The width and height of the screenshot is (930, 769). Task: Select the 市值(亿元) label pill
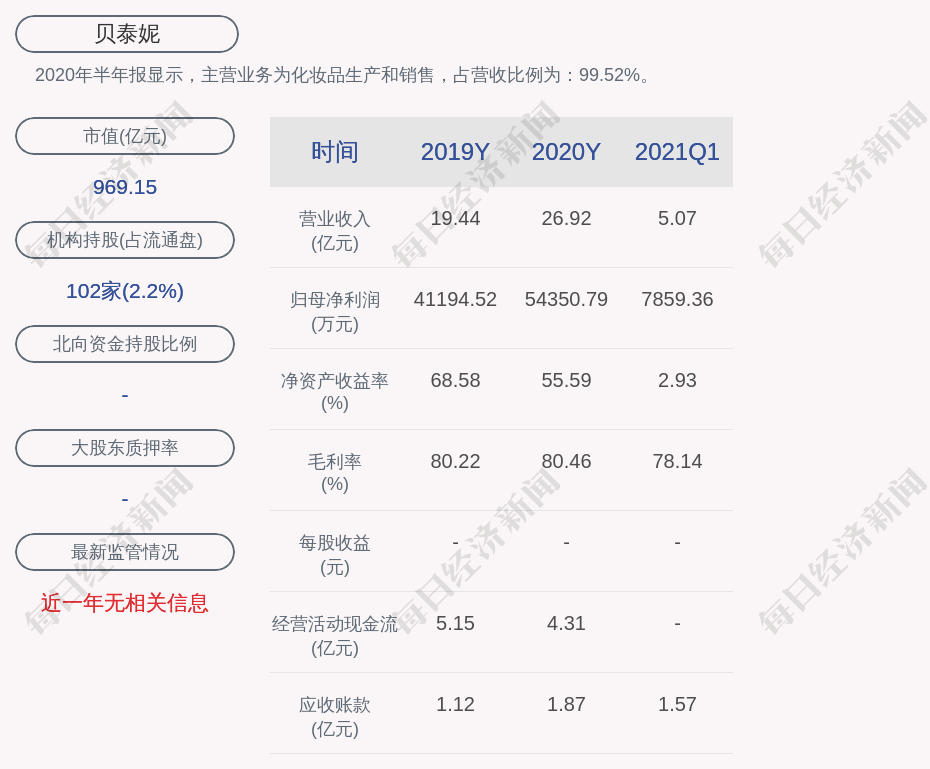pyautogui.click(x=125, y=136)
